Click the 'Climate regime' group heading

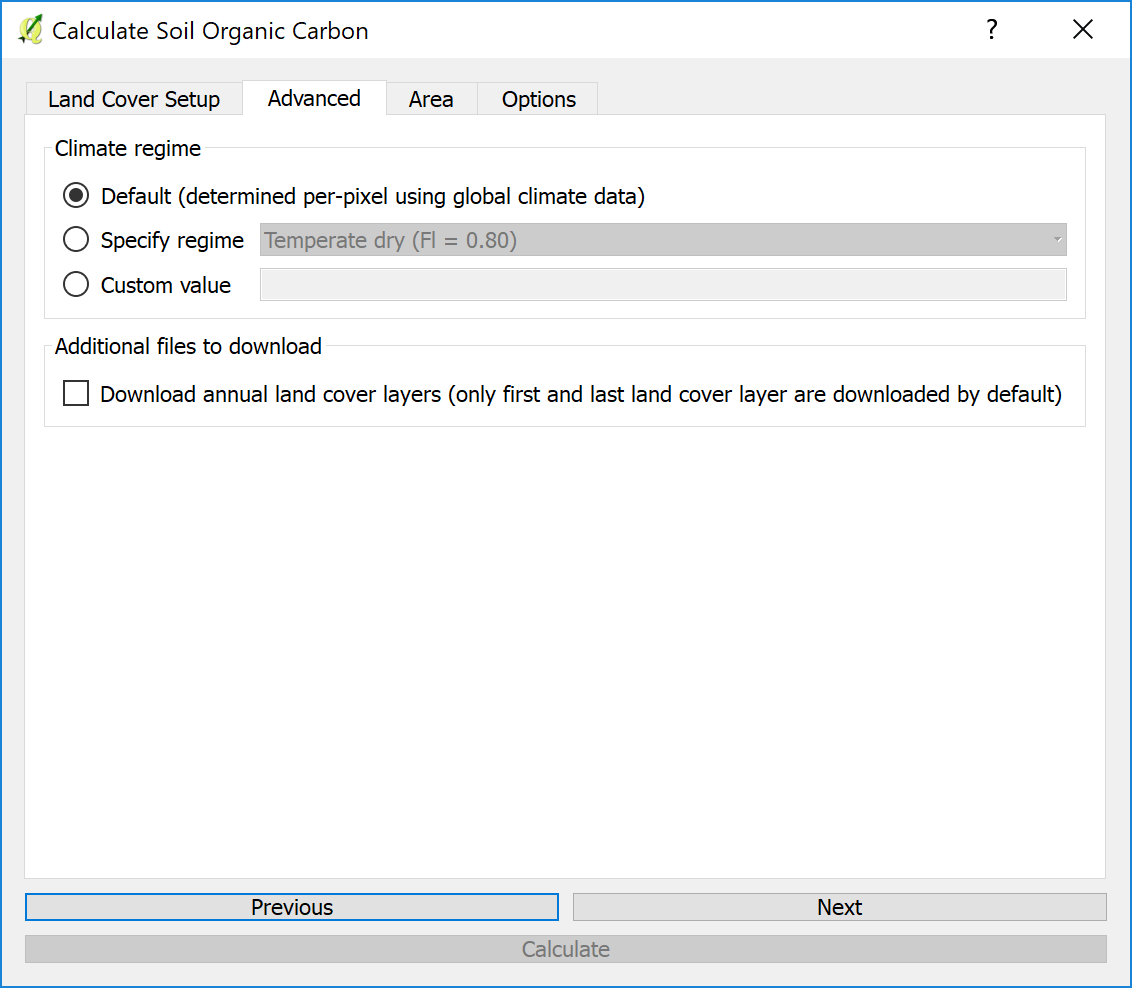pyautogui.click(x=128, y=149)
